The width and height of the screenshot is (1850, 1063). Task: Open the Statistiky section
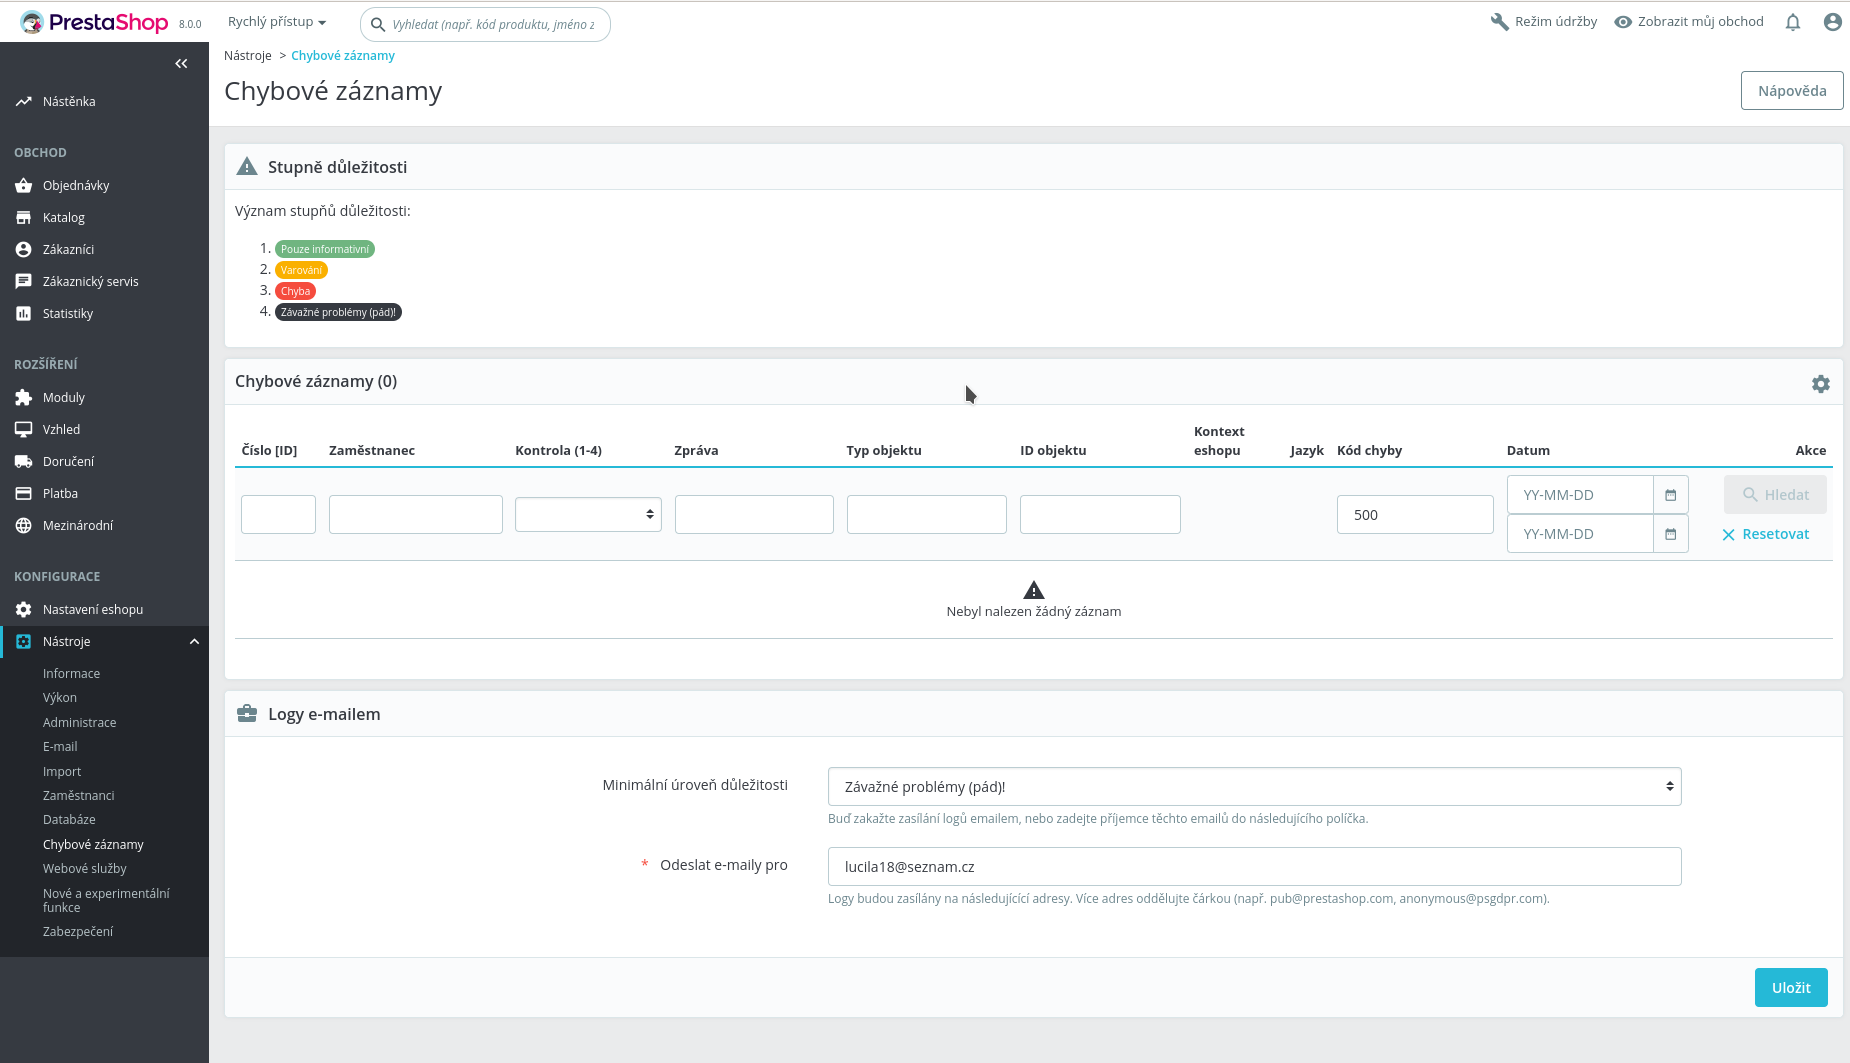(70, 313)
